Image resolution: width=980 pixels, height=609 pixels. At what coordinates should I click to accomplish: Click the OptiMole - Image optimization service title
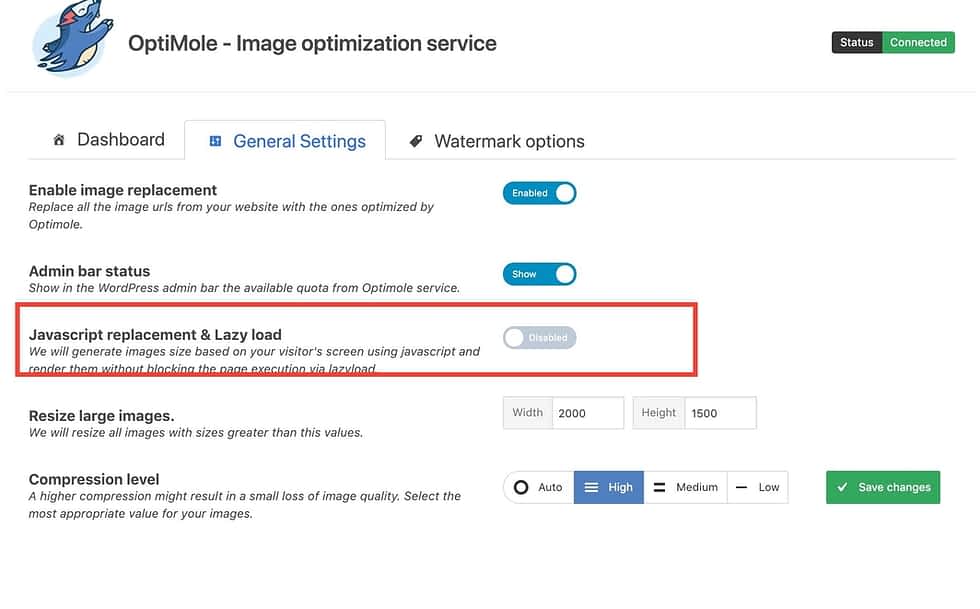[312, 43]
